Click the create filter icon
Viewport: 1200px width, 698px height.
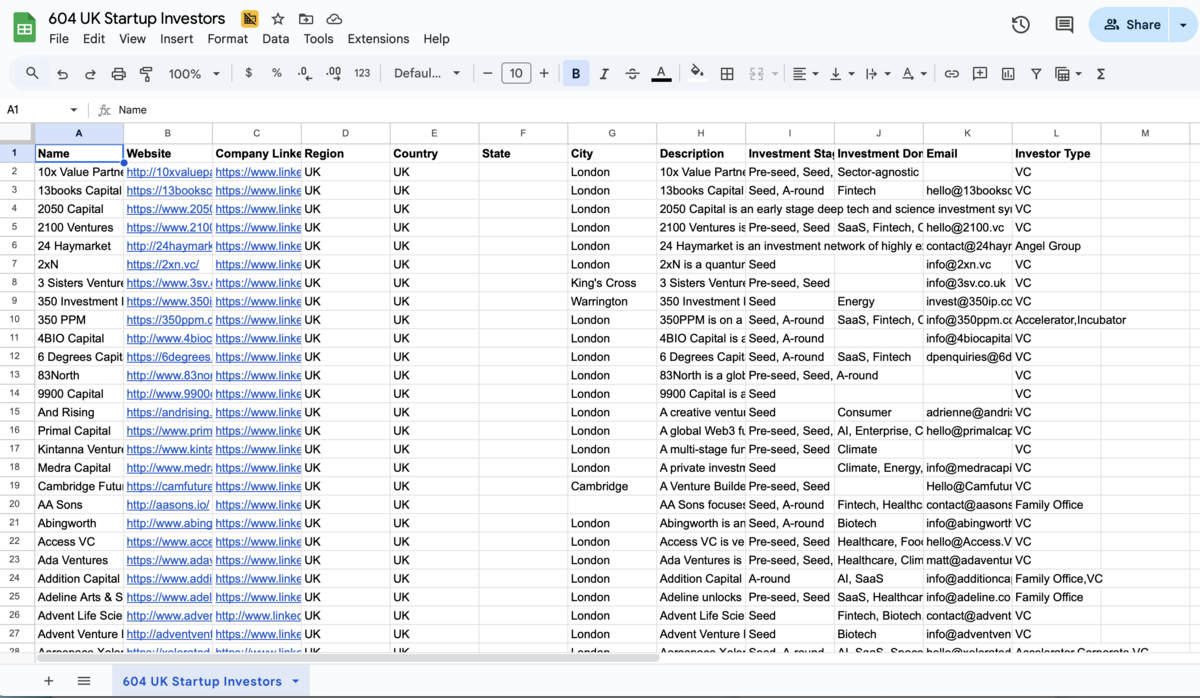pyautogui.click(x=1036, y=74)
